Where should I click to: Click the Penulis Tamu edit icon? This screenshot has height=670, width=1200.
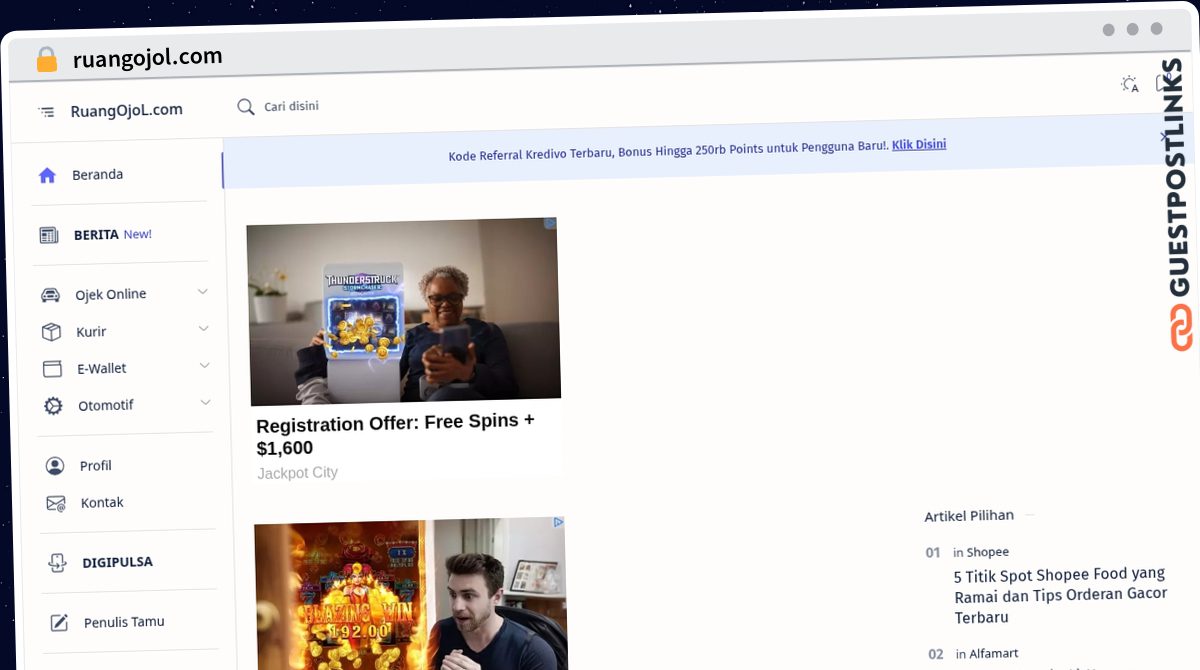(x=59, y=623)
